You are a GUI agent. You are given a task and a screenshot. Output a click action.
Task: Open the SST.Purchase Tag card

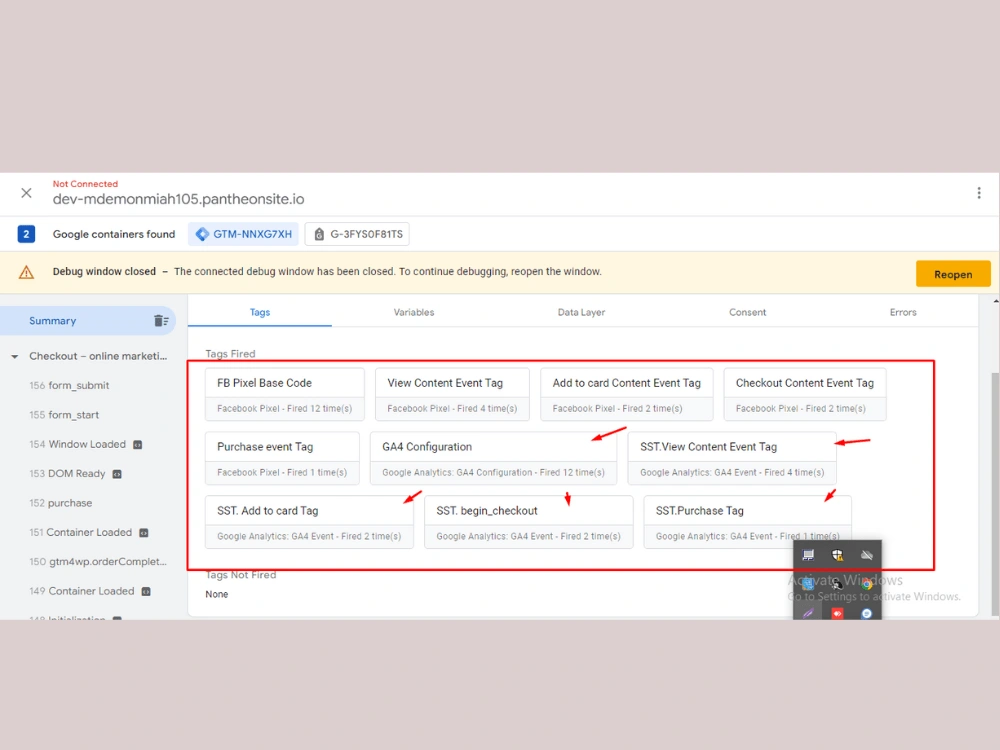747,522
